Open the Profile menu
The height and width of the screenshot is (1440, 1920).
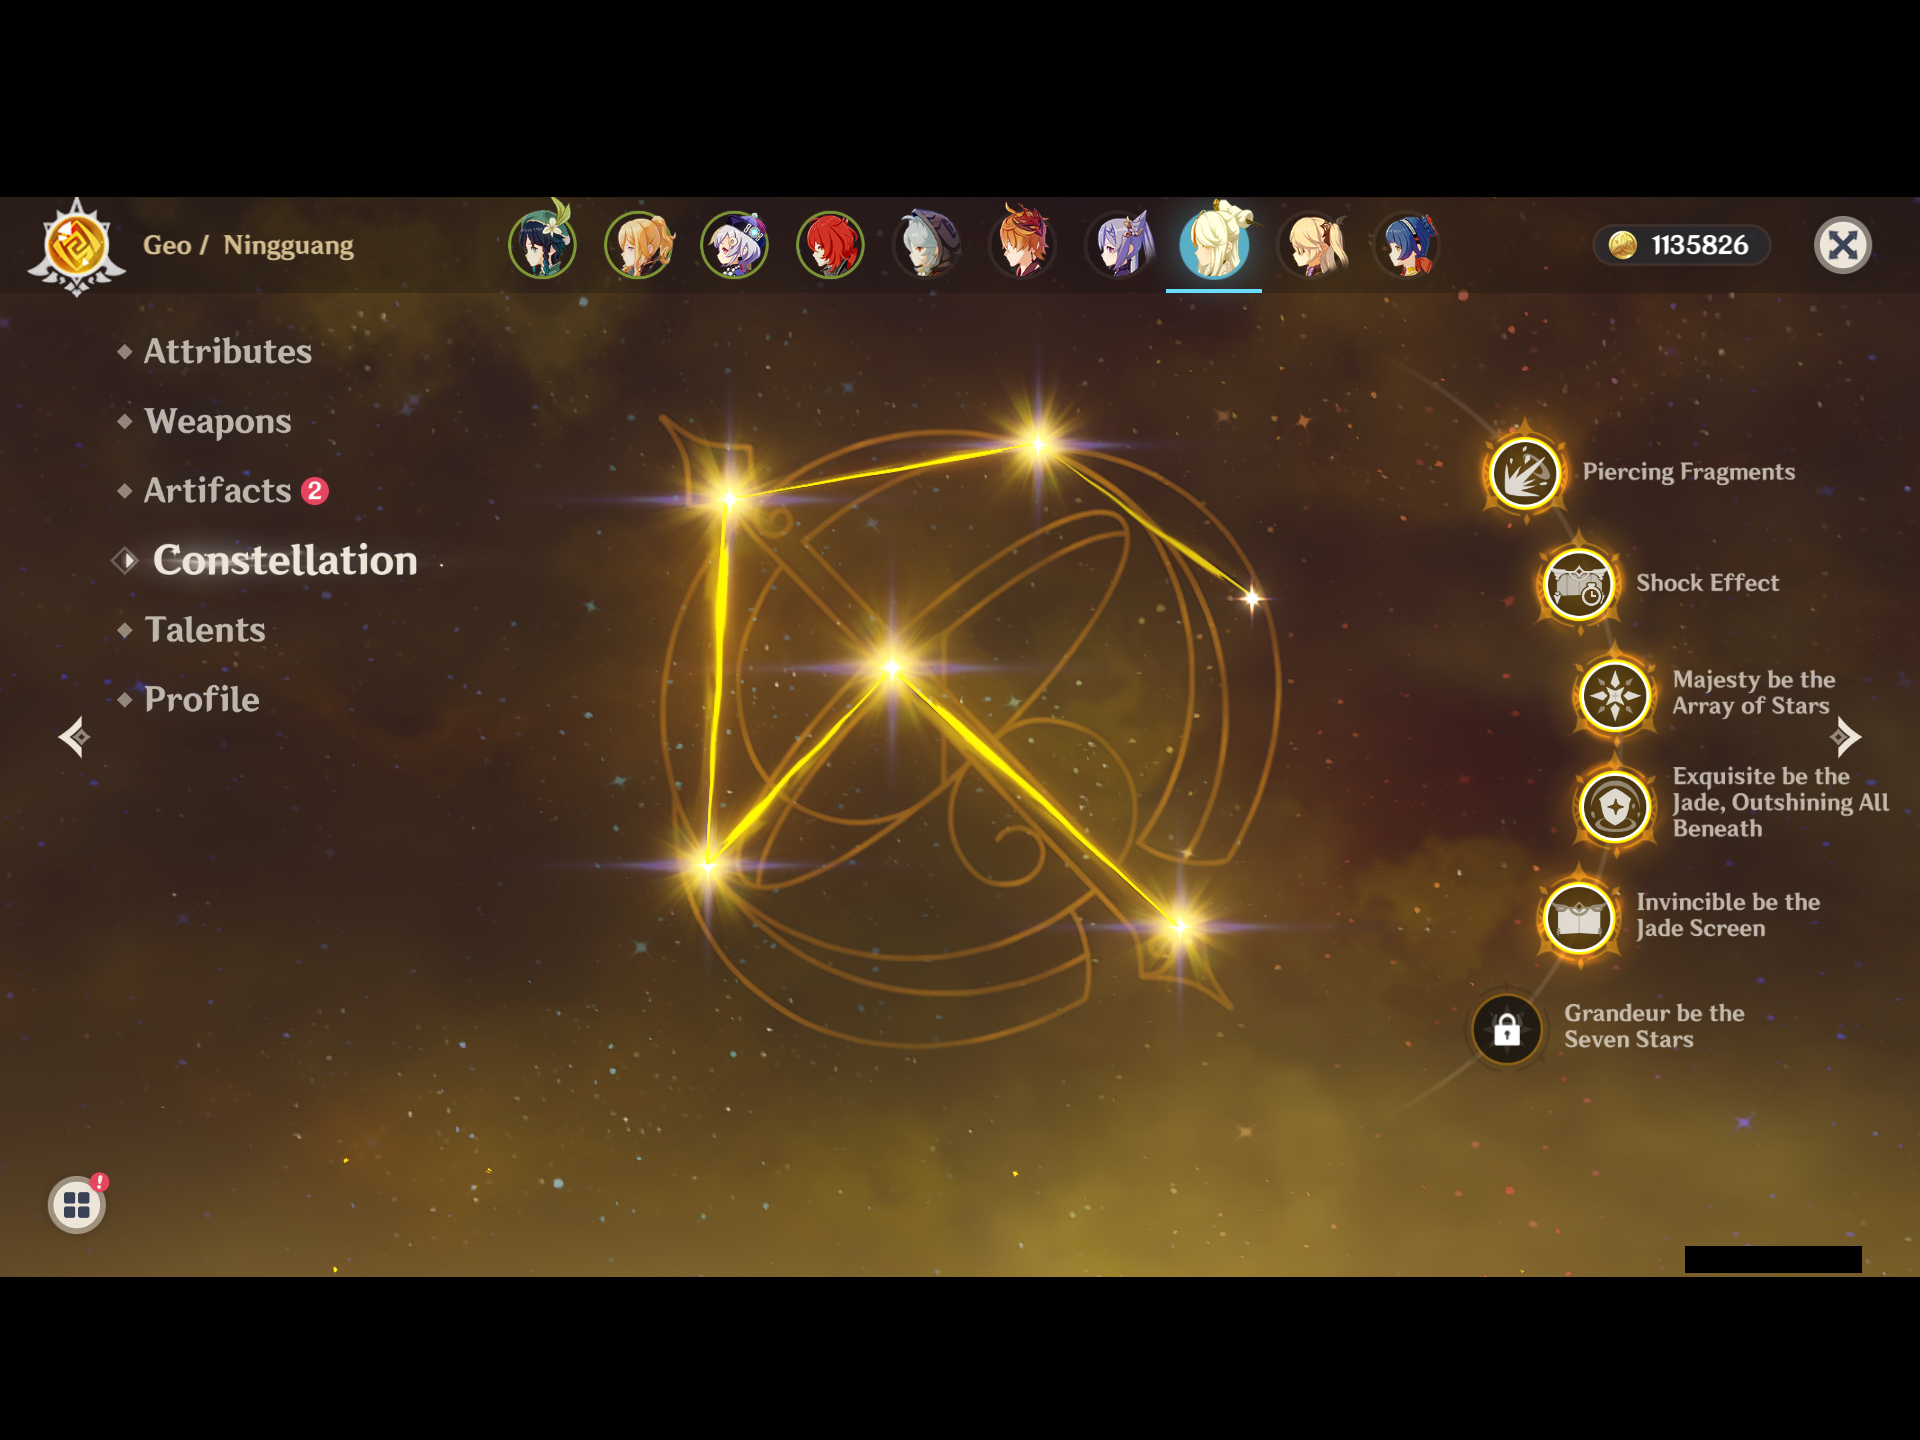pos(202,699)
